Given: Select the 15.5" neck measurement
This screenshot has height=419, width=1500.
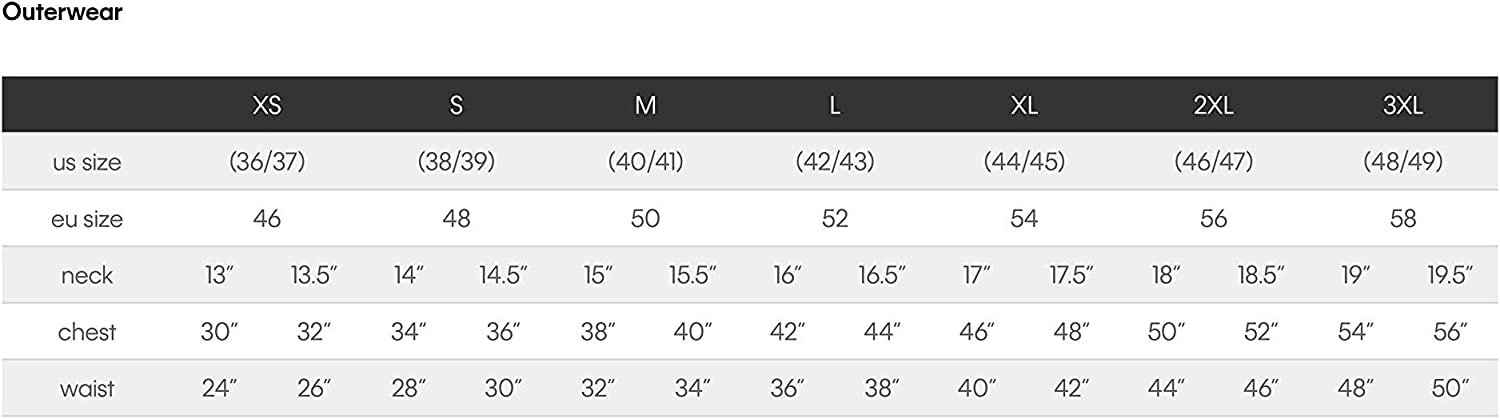Looking at the screenshot, I should coord(692,276).
